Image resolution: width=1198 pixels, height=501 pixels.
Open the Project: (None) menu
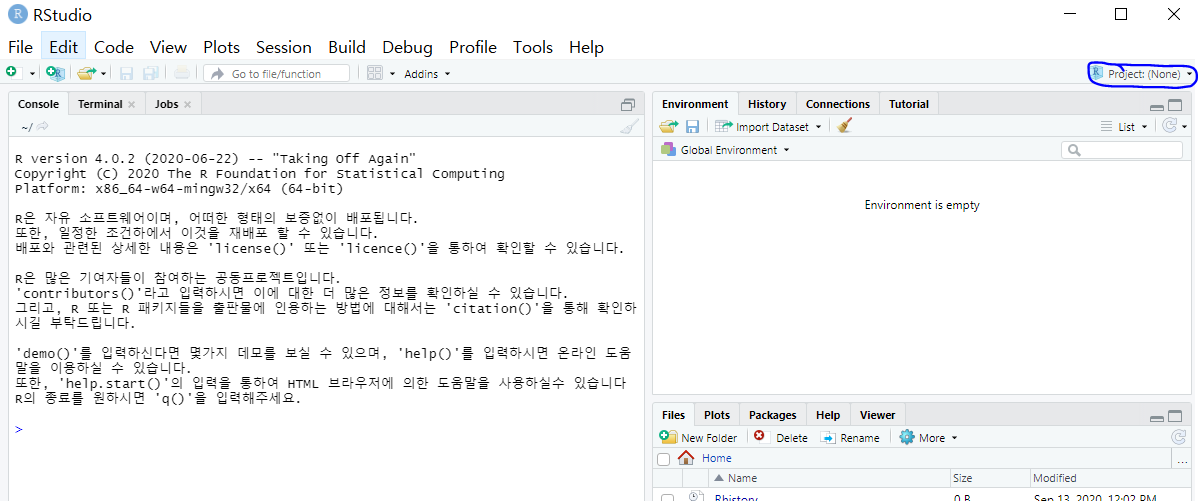click(x=1142, y=74)
